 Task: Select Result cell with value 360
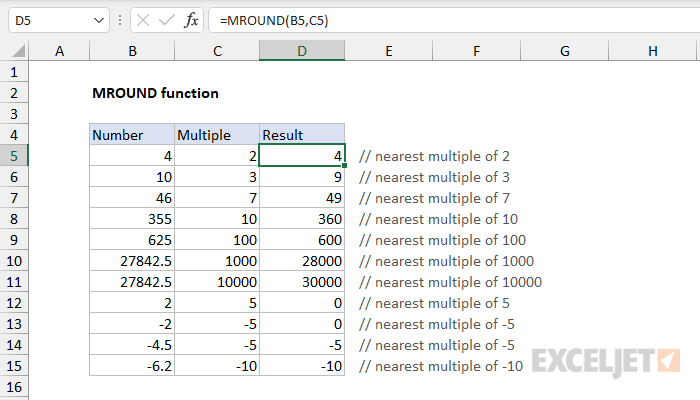click(x=302, y=219)
